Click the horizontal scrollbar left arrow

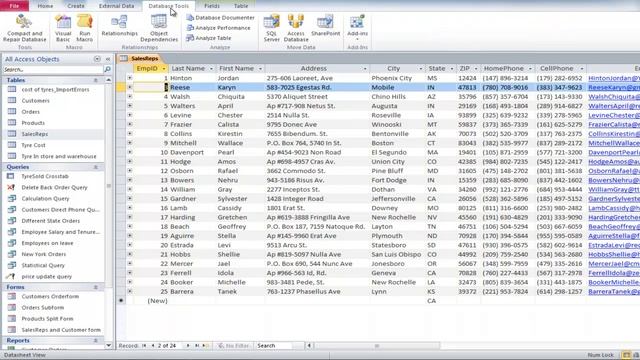coord(309,346)
